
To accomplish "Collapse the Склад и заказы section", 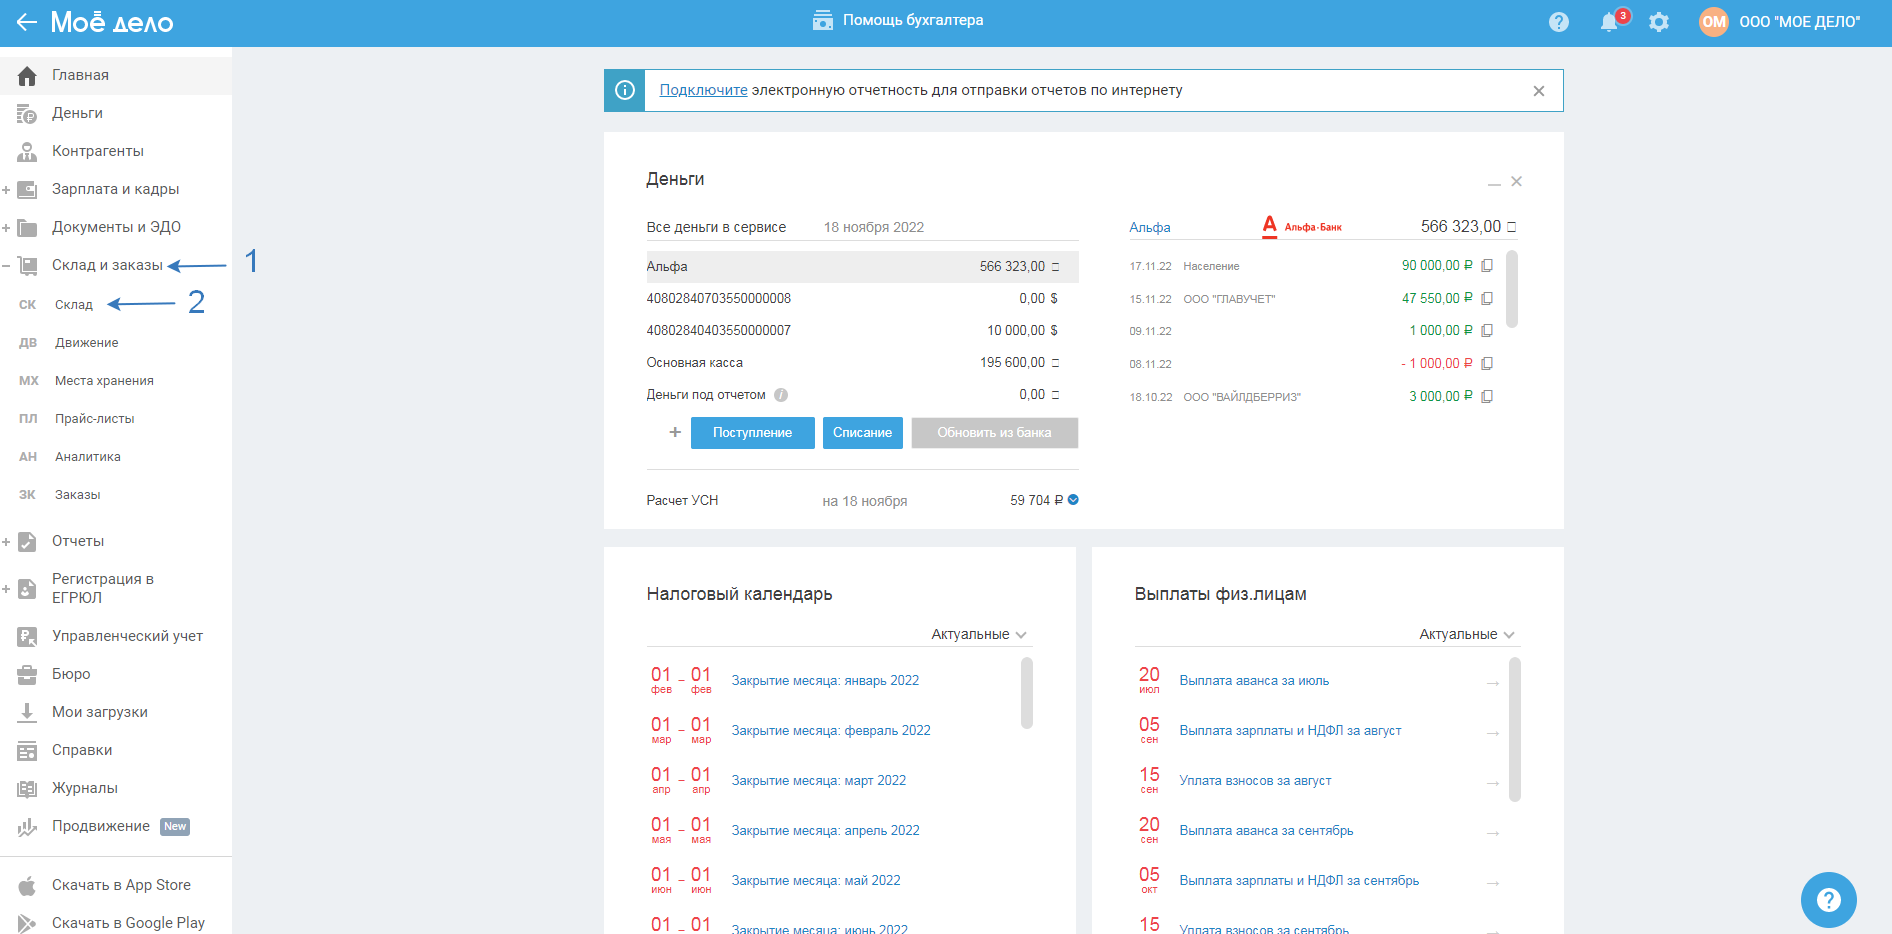I will tap(6, 266).
